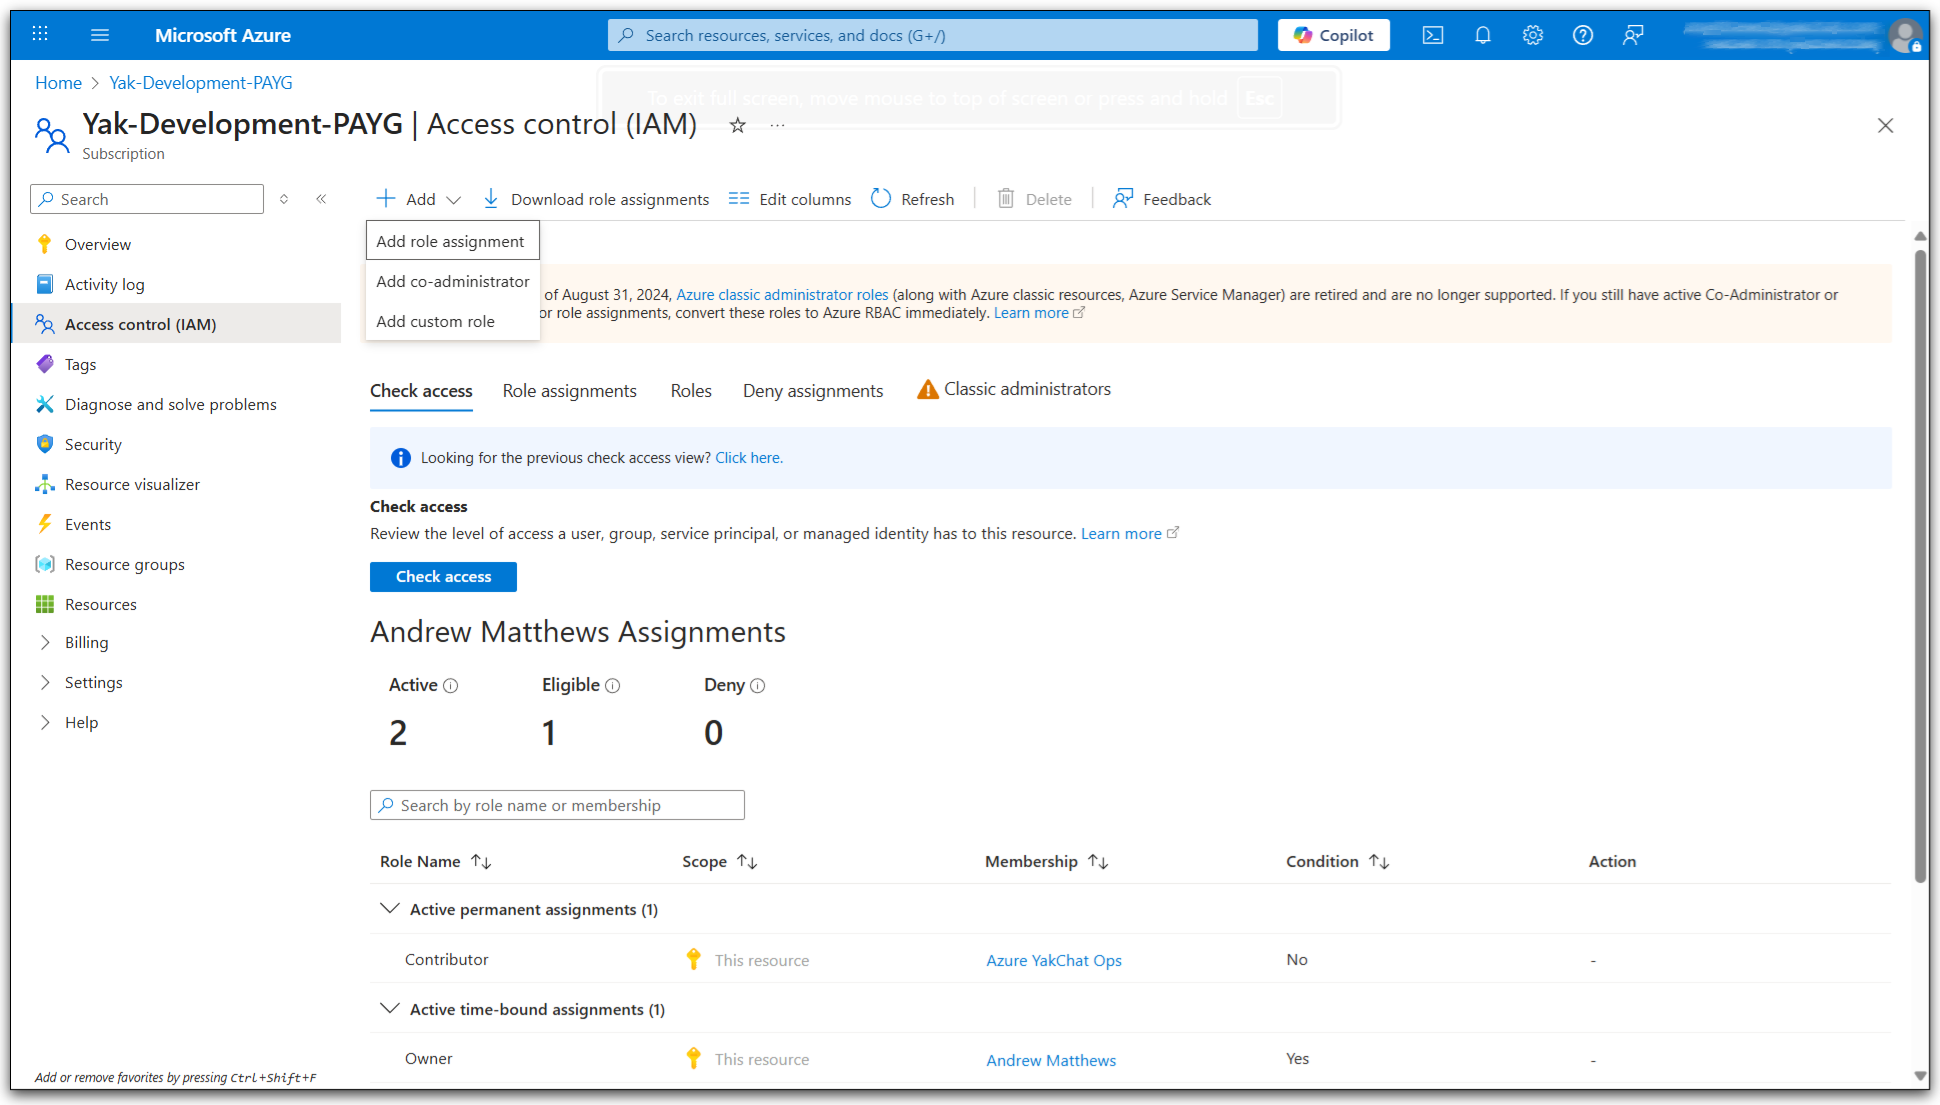Image resolution: width=1940 pixels, height=1105 pixels.
Task: Switch to the Role assignments tab
Action: pyautogui.click(x=569, y=391)
